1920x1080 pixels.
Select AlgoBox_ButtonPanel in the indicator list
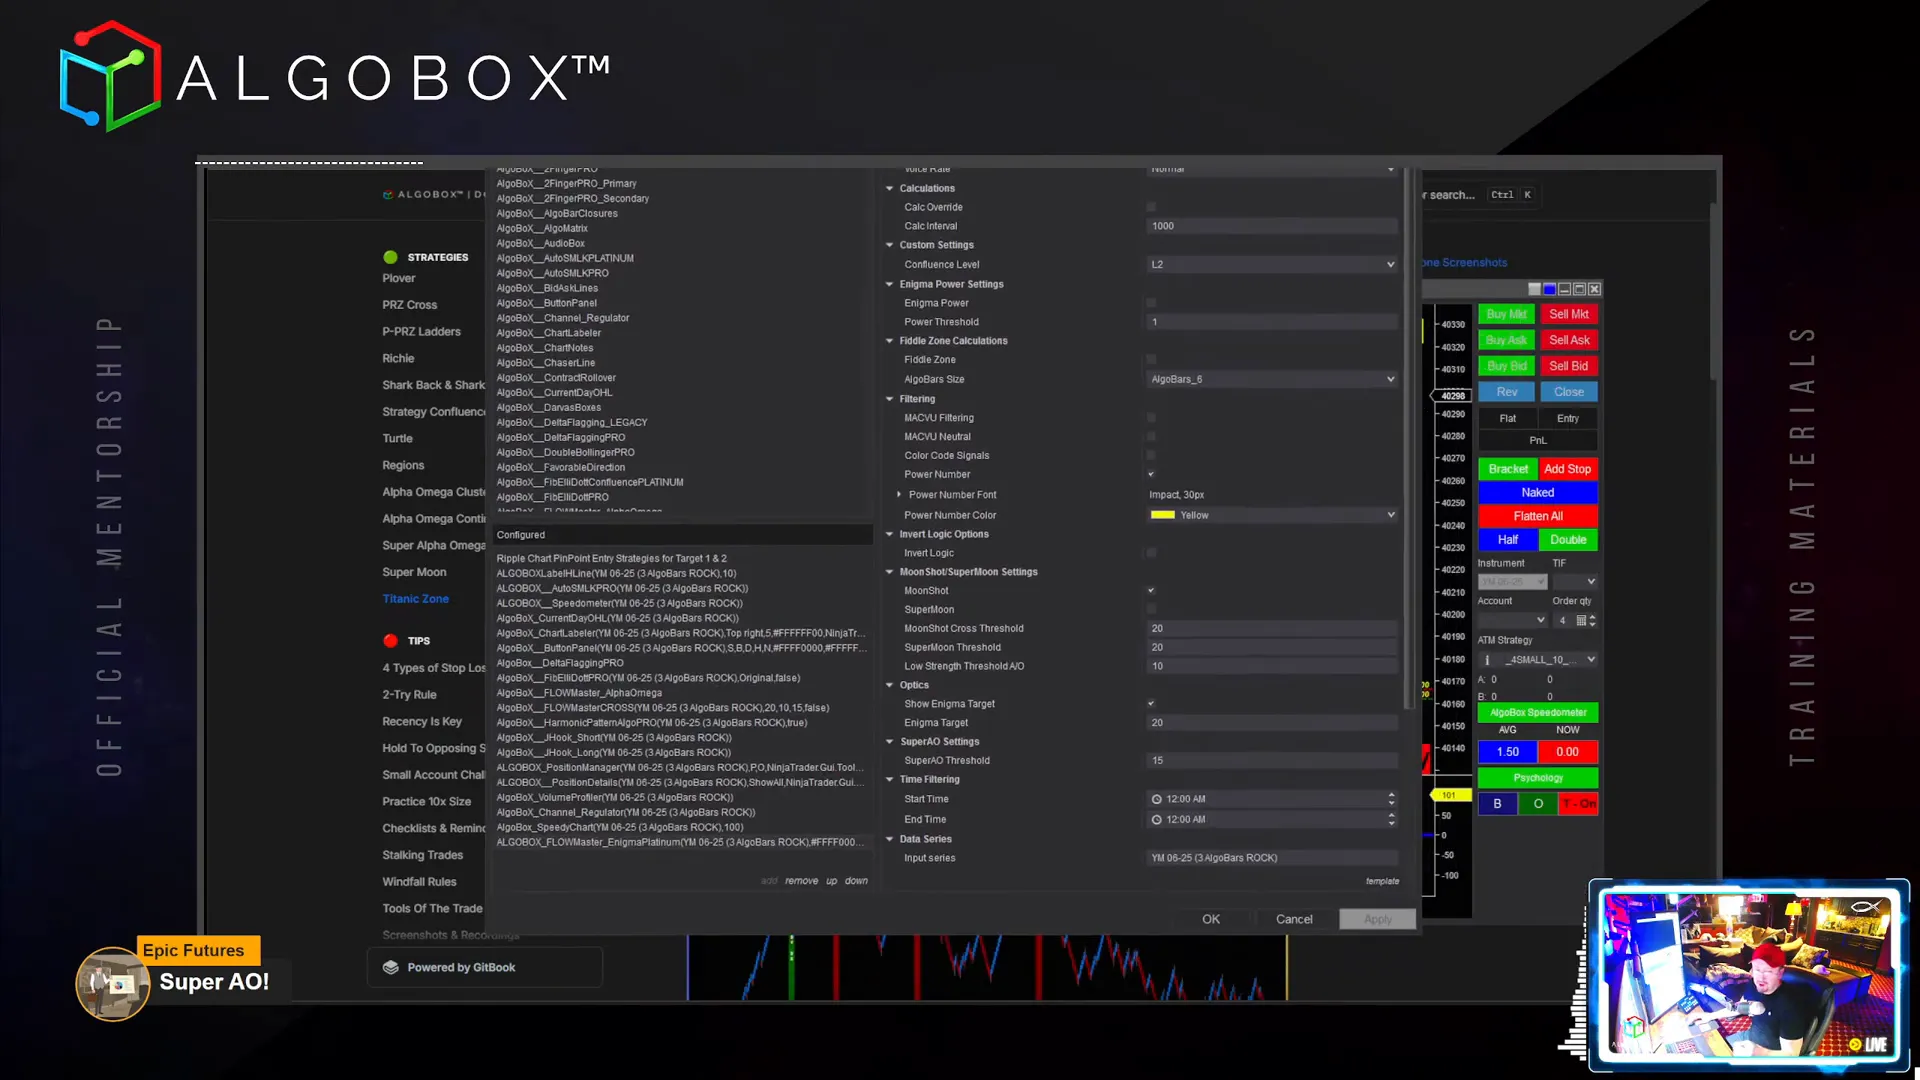(547, 303)
